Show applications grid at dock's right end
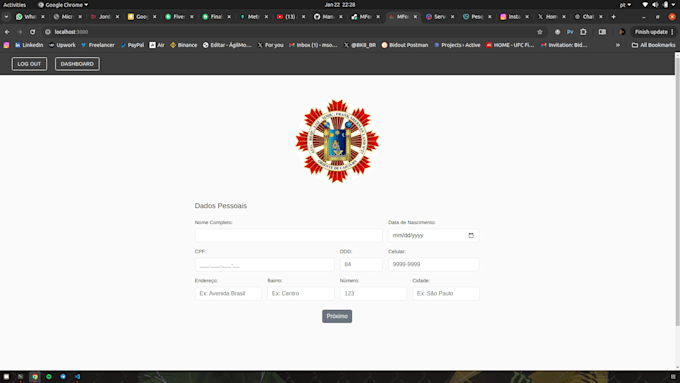This screenshot has height=383, width=680. (x=673, y=376)
